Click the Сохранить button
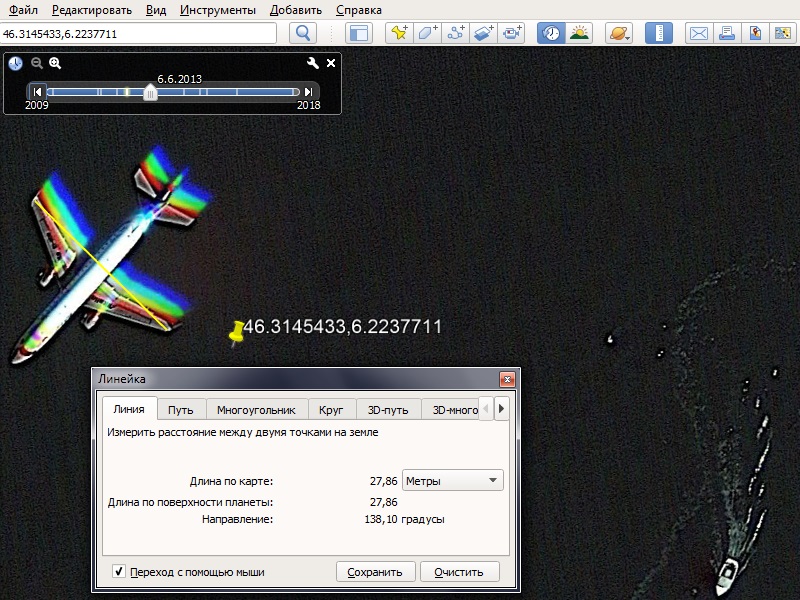 (x=375, y=572)
